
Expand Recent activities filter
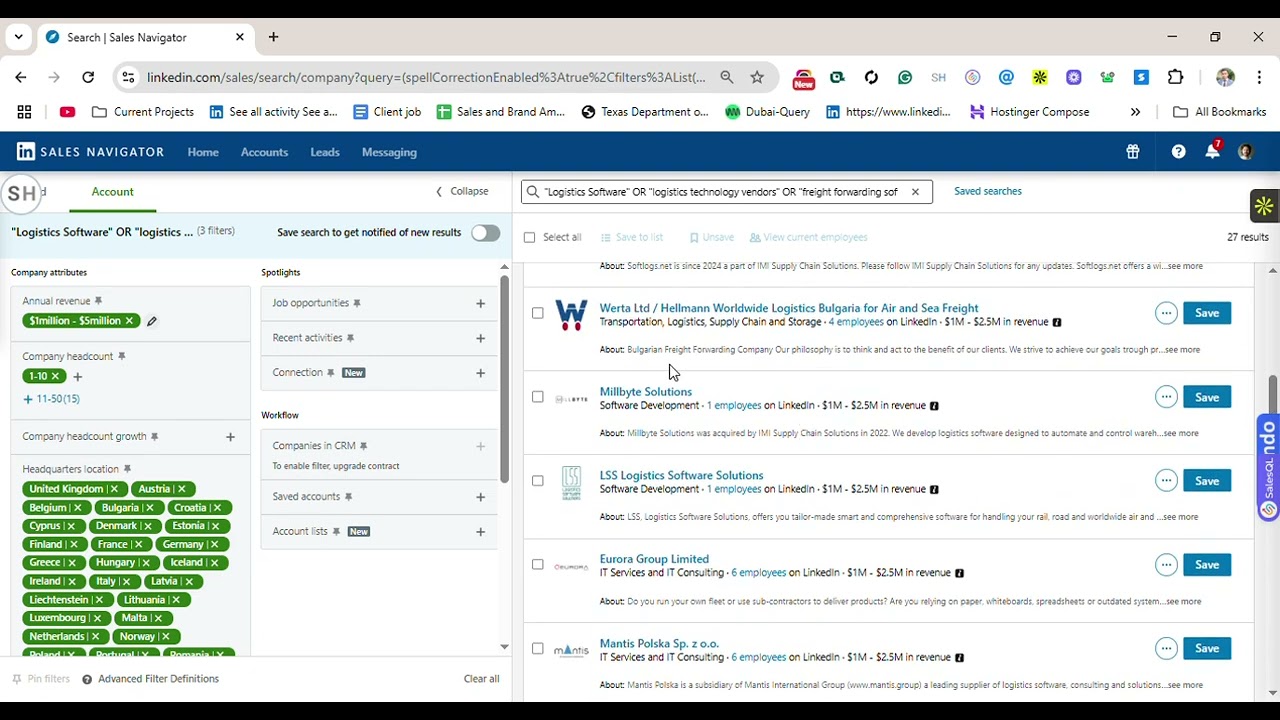pos(480,338)
